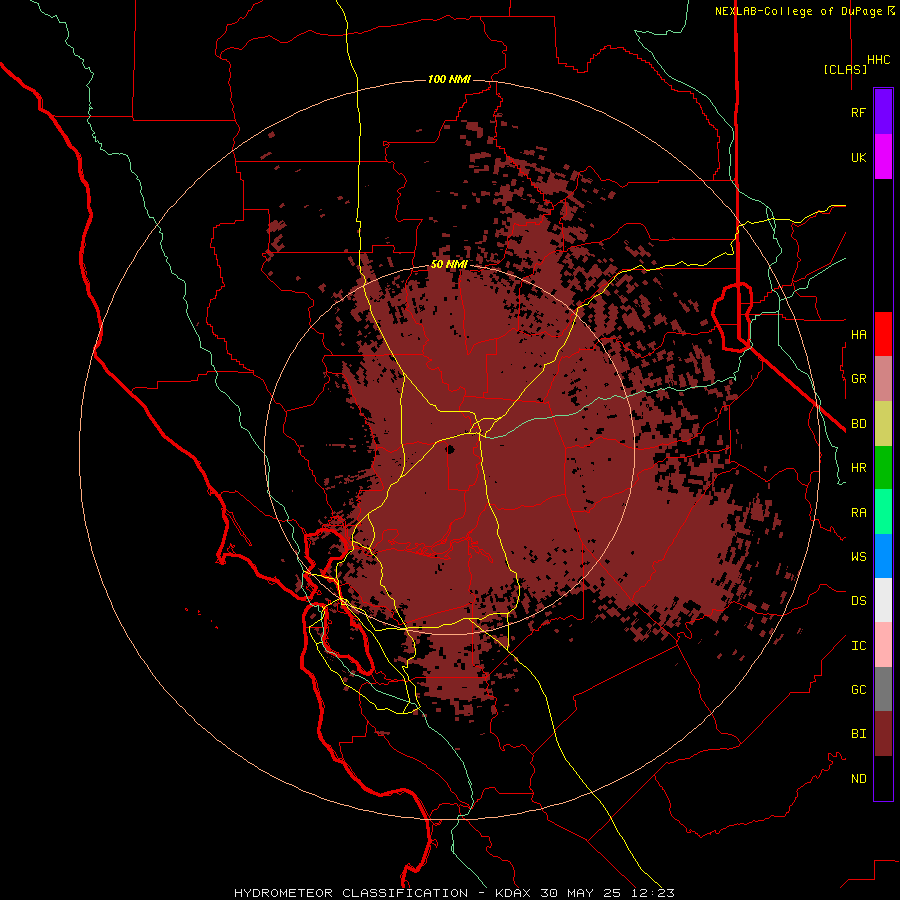Click the small black dot near radar center
The height and width of the screenshot is (900, 900).
(x=451, y=449)
